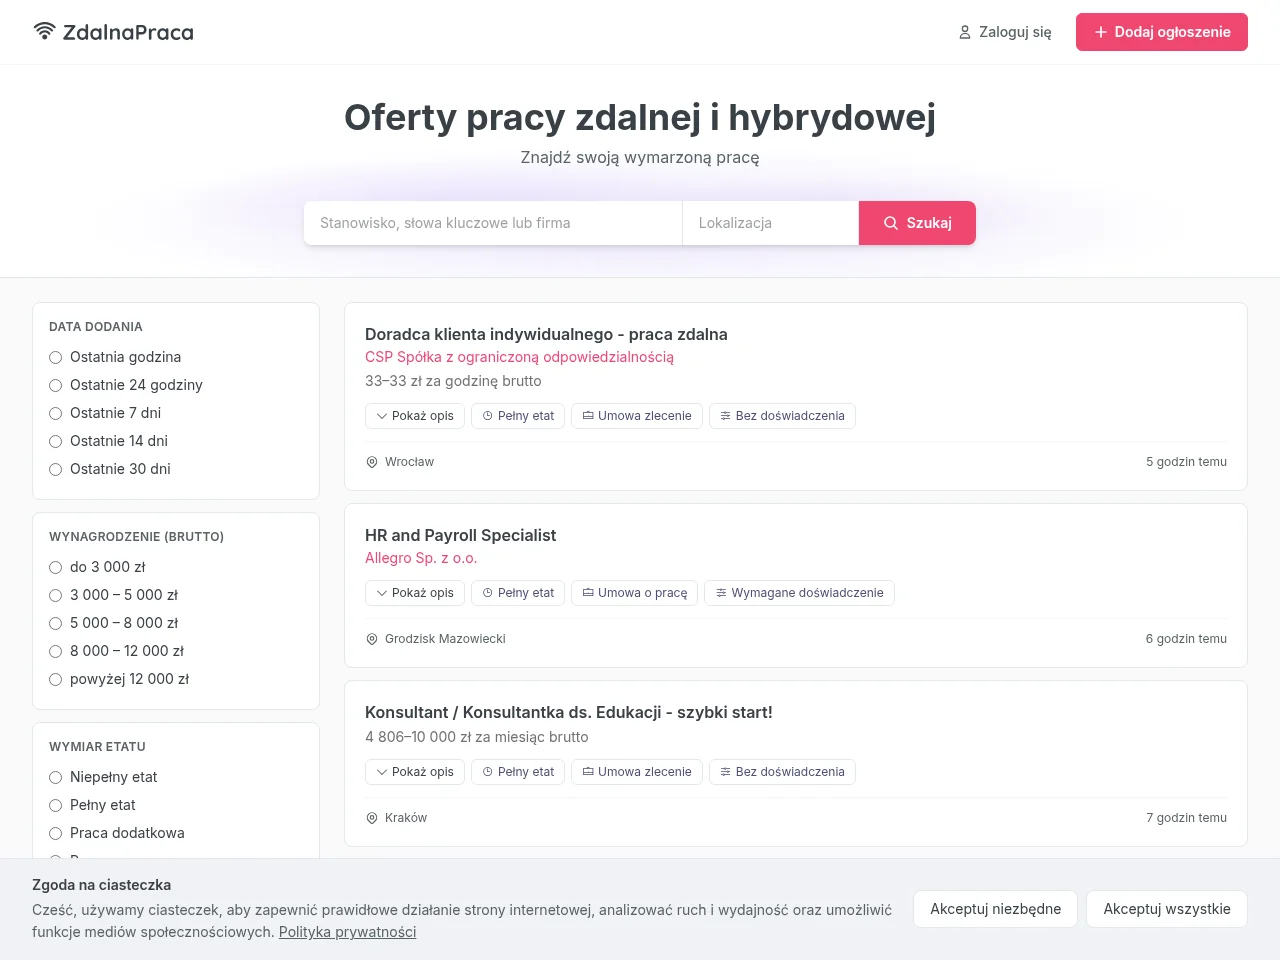Click the plus icon in Dodaj ogłoszenie

(1101, 32)
